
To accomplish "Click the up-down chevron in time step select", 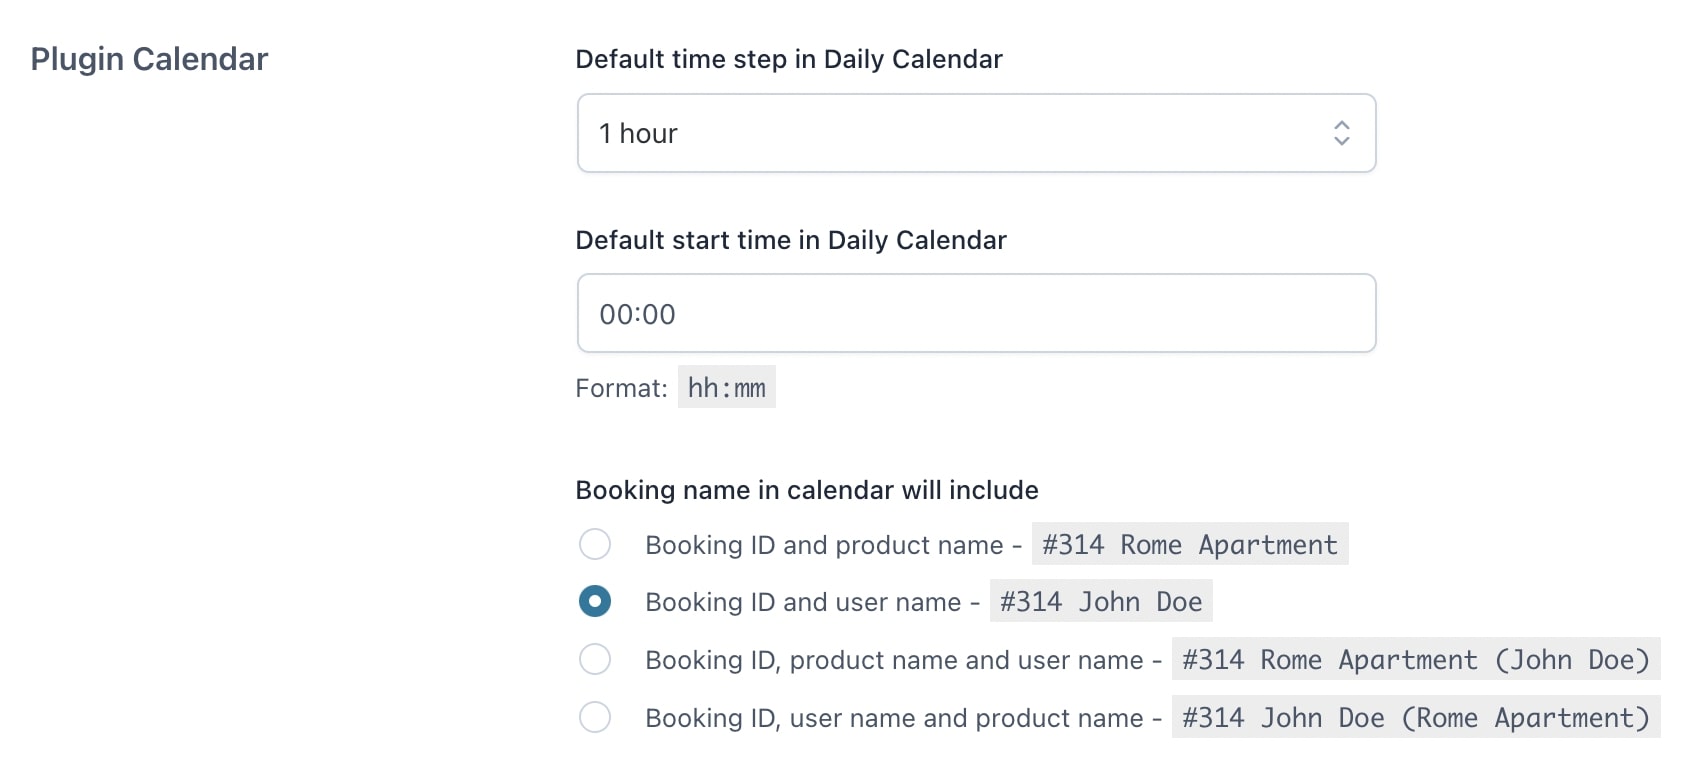I will point(1342,133).
